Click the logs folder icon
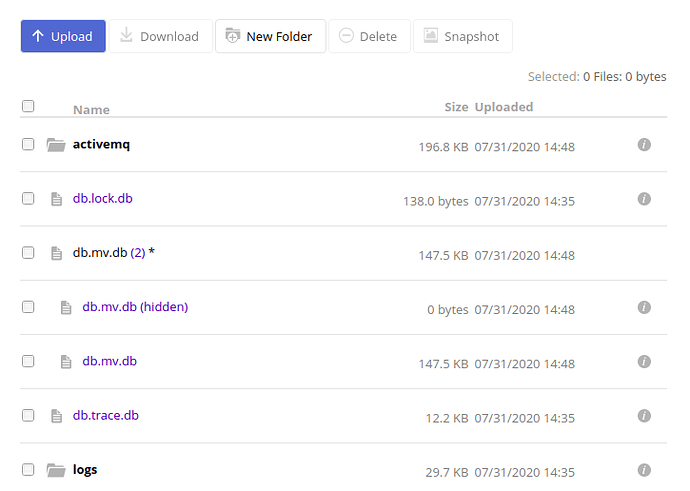Screen dimensions: 690x491 [x=56, y=470]
